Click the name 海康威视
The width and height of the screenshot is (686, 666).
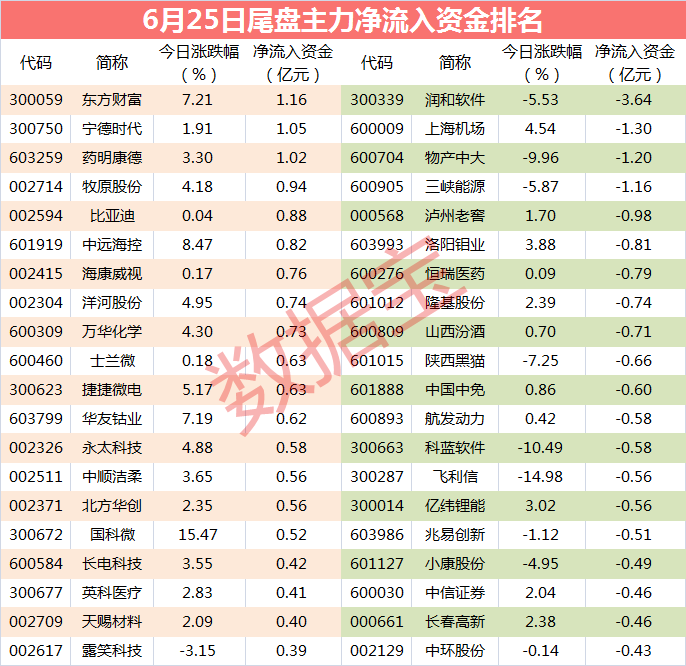tap(112, 273)
